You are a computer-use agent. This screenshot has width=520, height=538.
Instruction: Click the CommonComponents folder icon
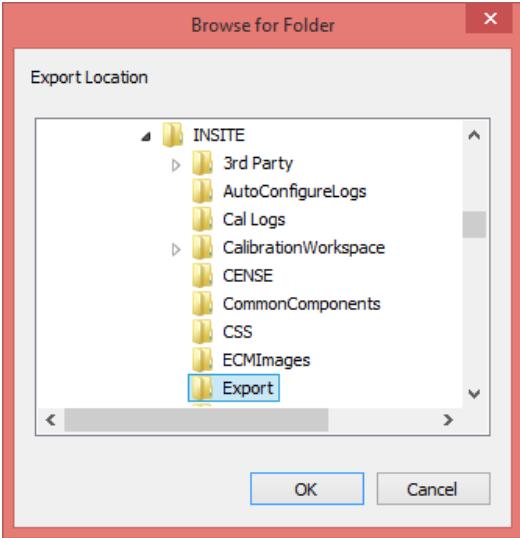pos(202,304)
